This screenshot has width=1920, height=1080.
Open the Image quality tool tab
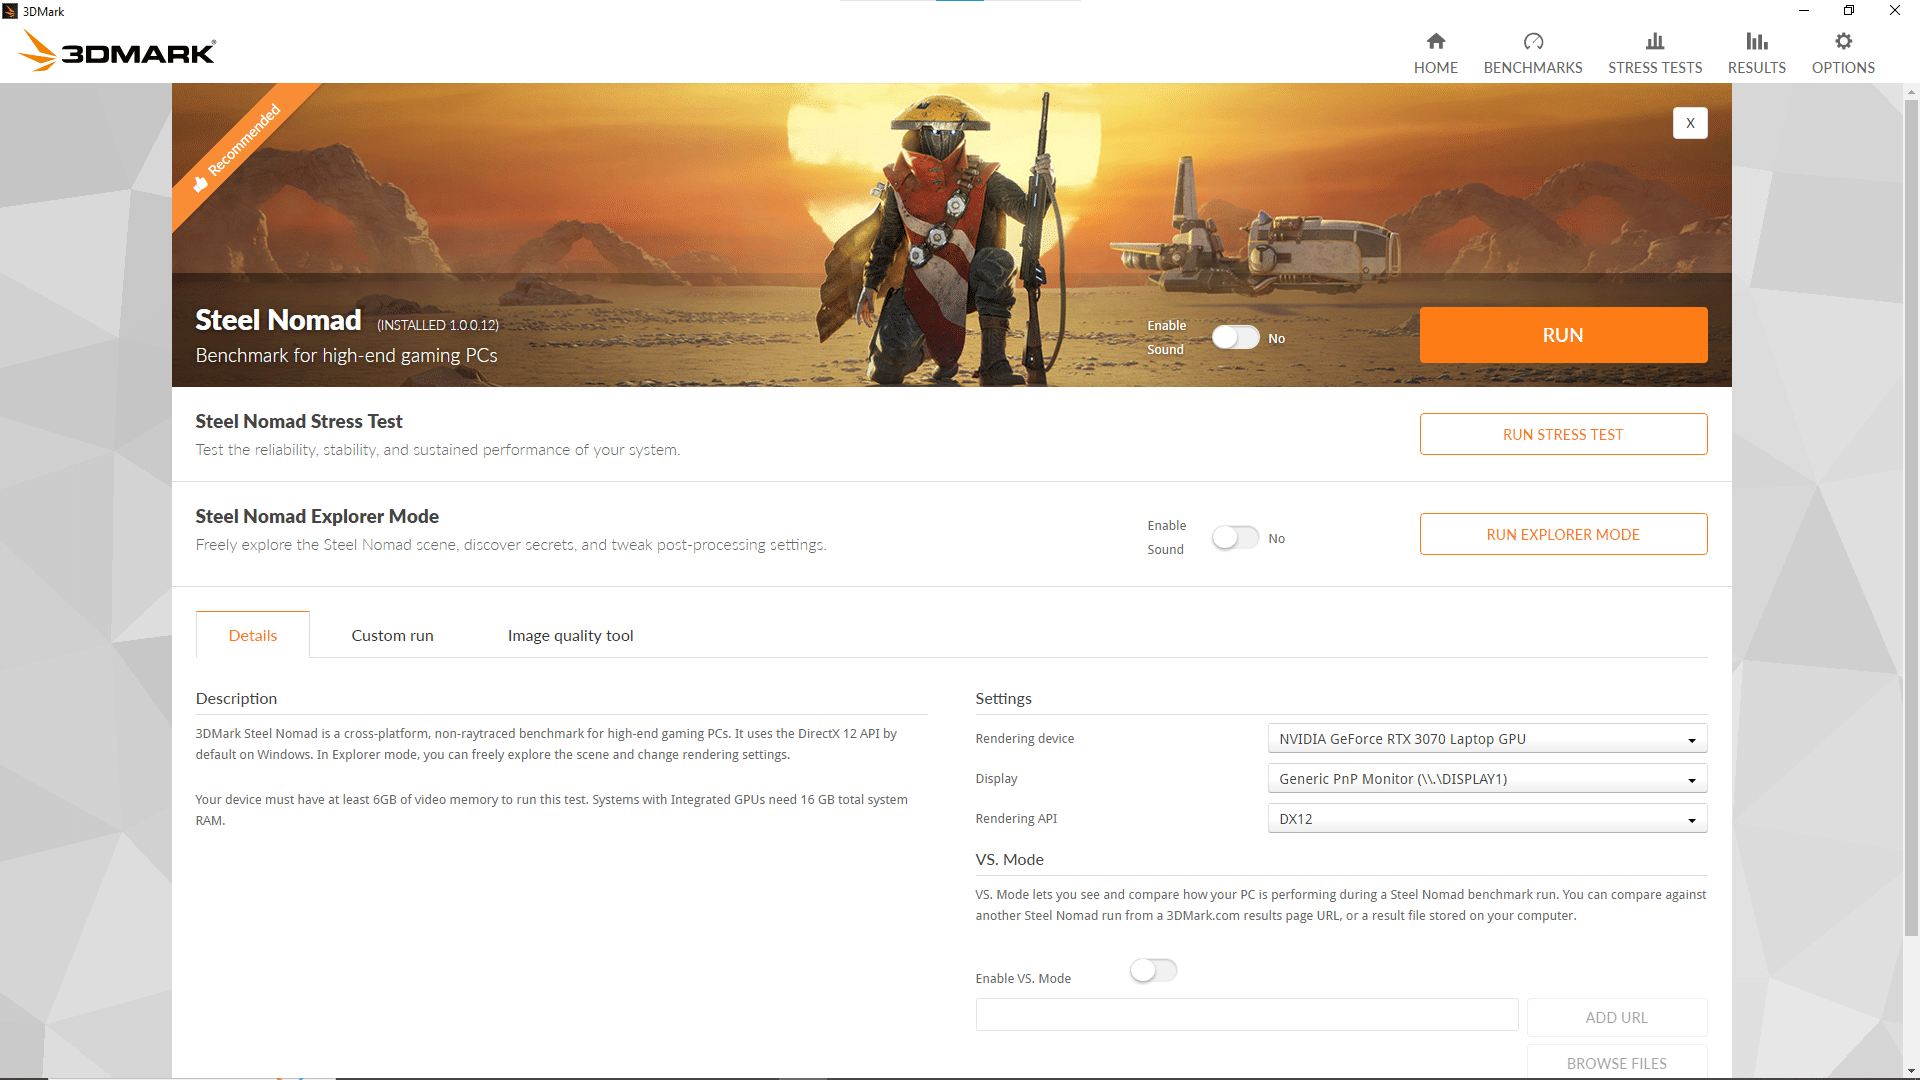click(570, 636)
